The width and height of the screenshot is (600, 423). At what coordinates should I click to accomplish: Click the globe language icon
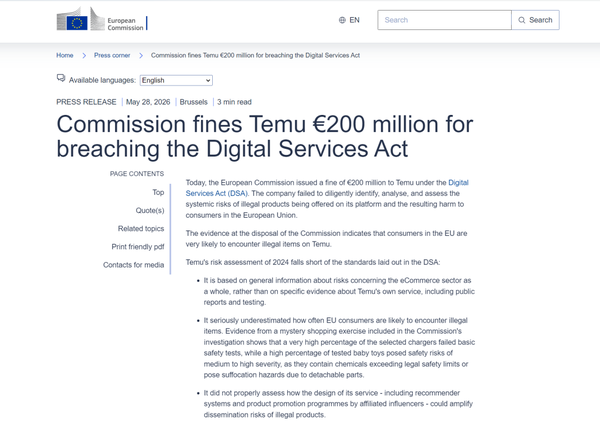click(342, 20)
